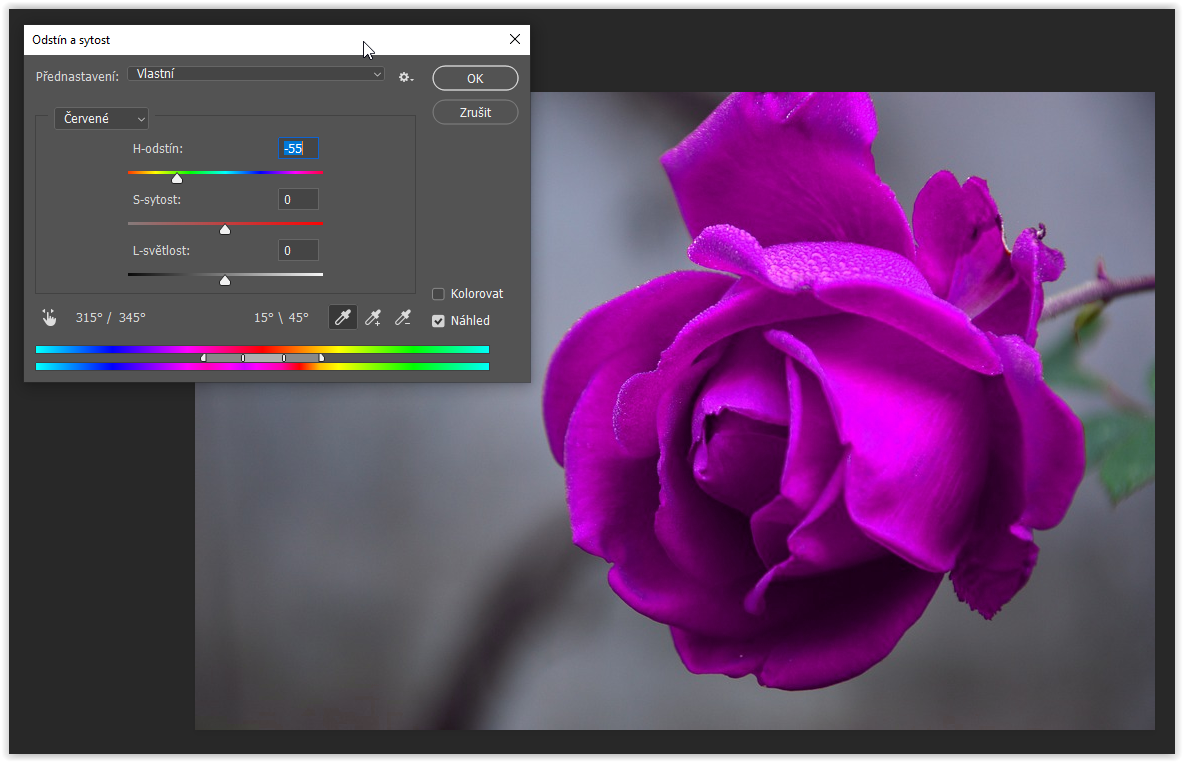1183x762 pixels.
Task: Click the 15° \ 45° range readout
Action: point(281,318)
